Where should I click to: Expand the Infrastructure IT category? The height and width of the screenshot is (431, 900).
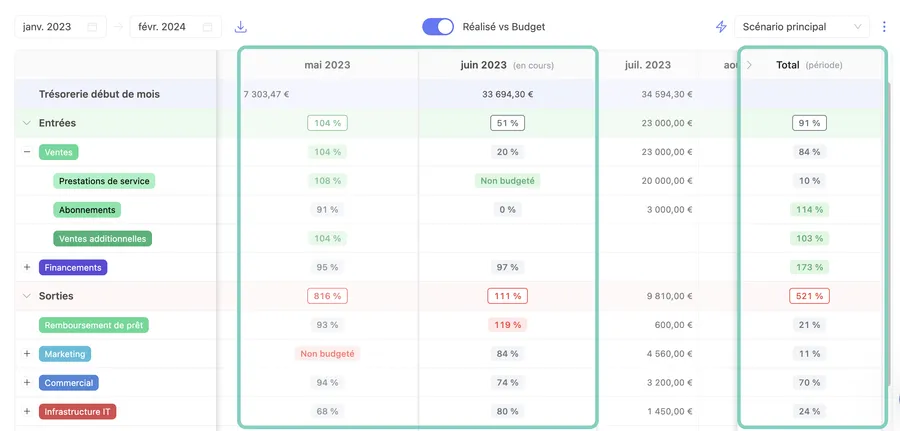[27, 411]
